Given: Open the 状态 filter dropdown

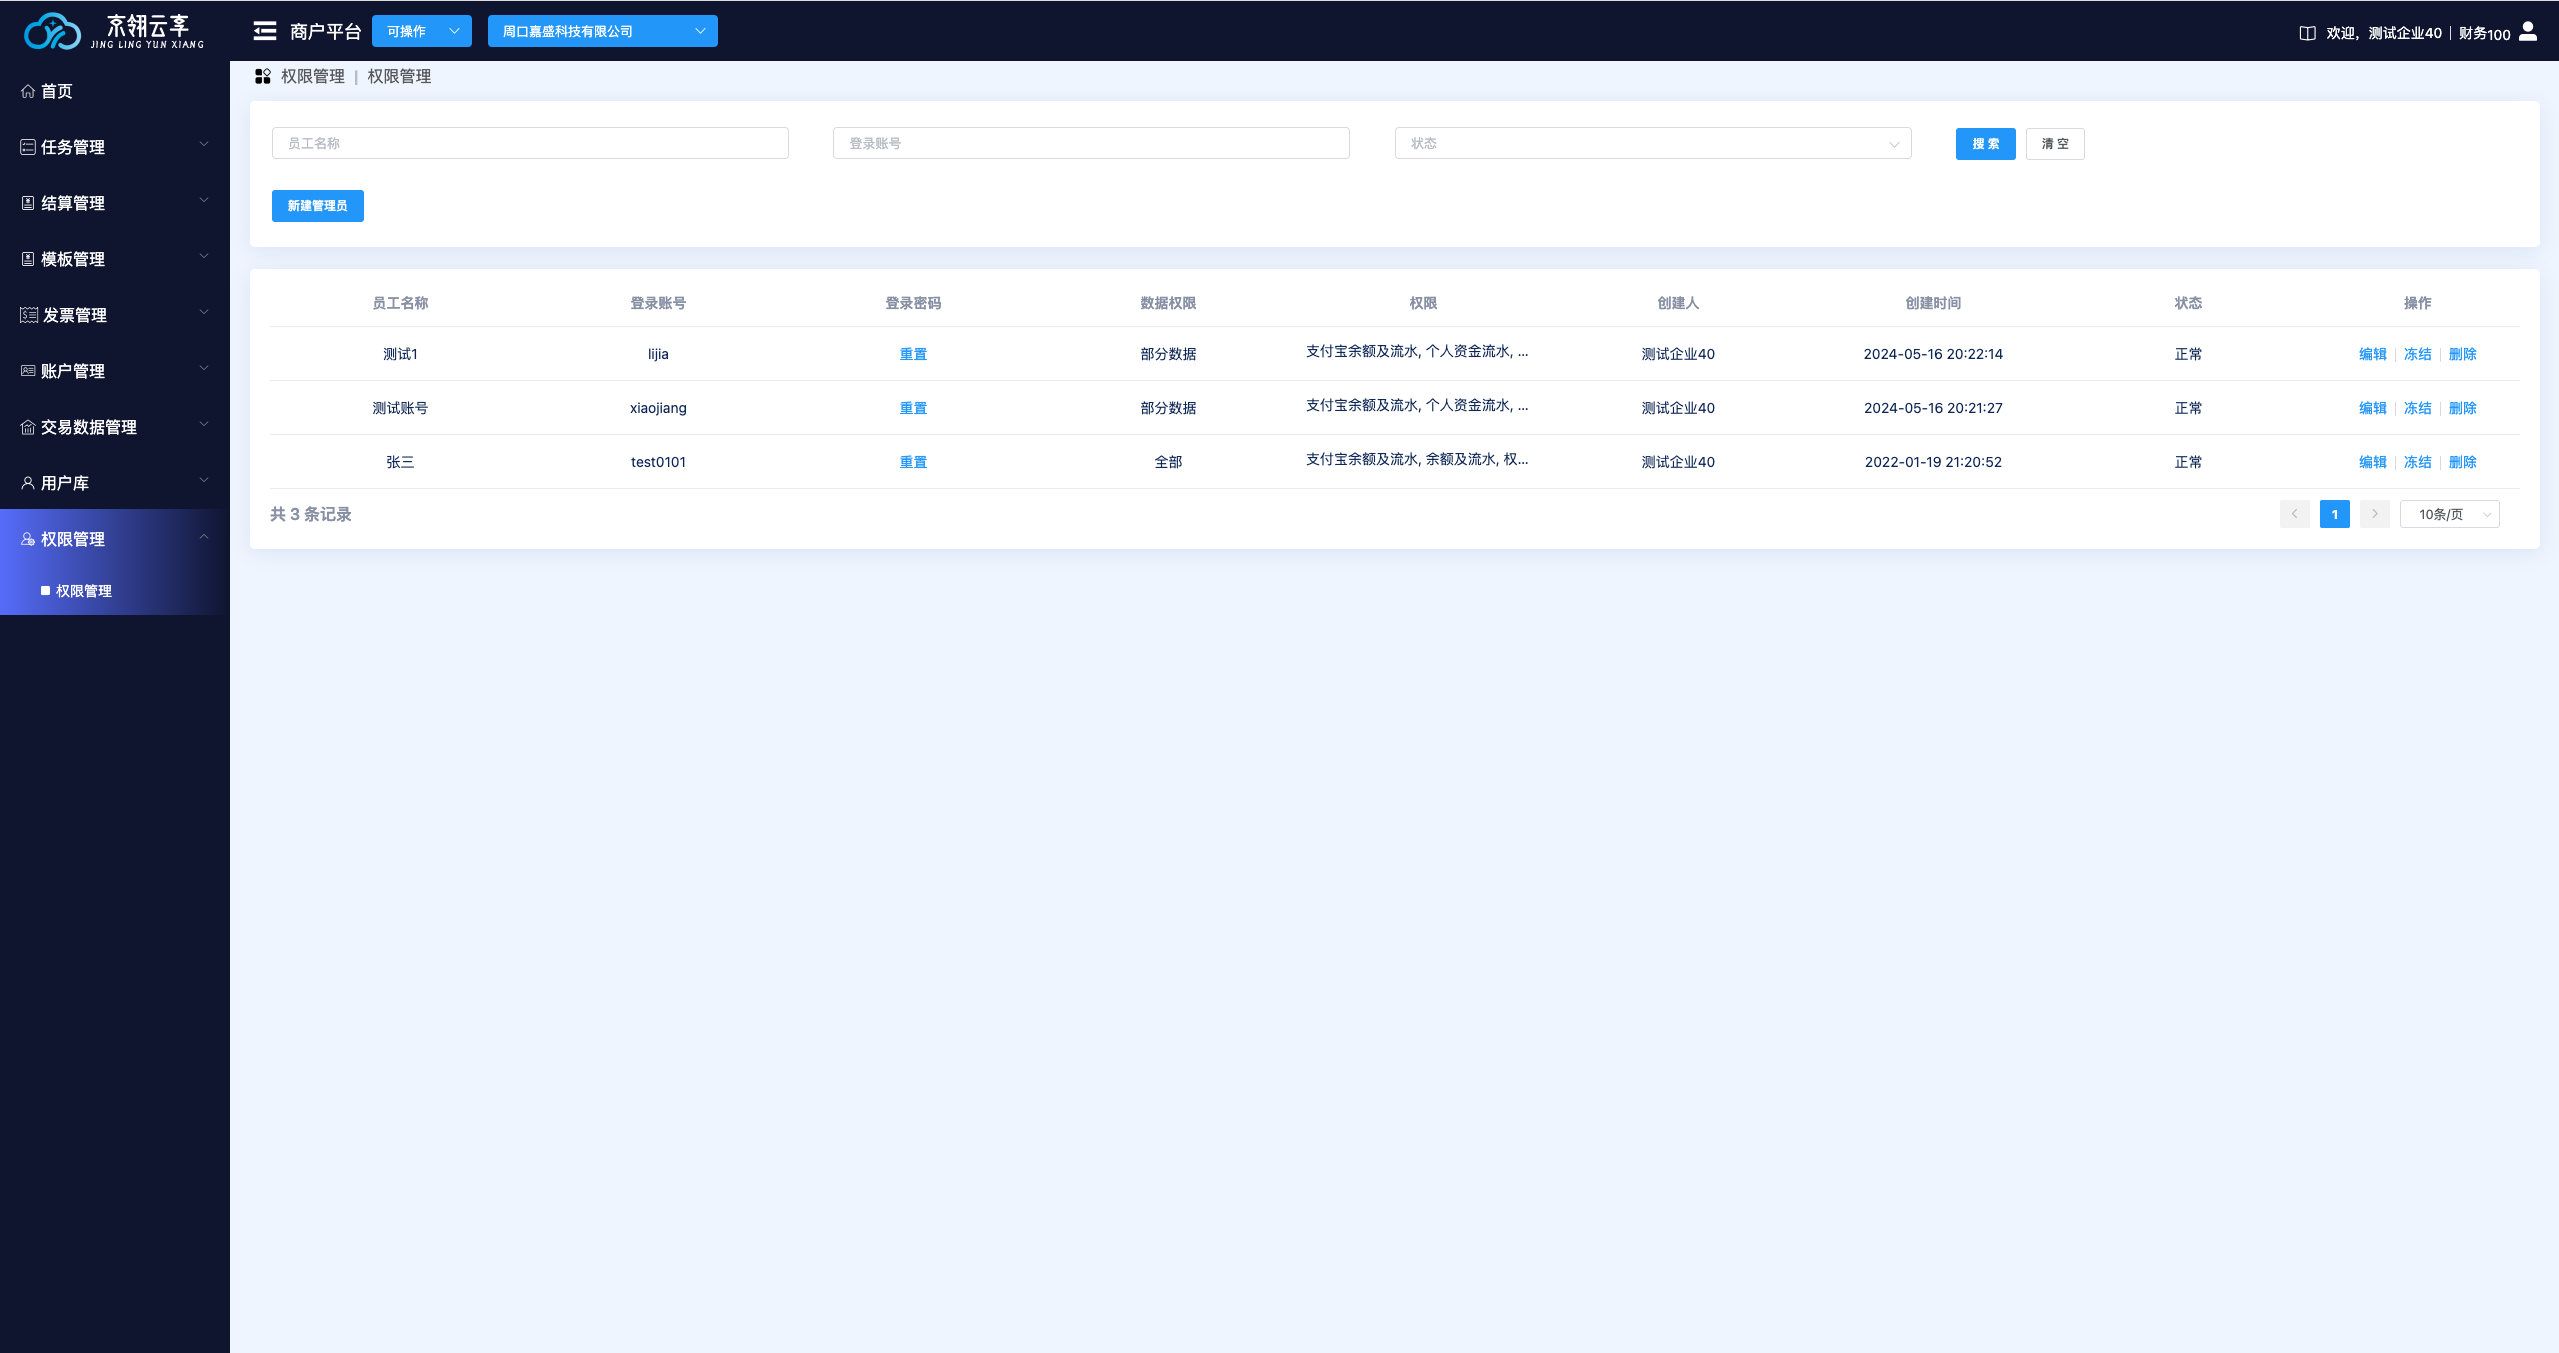Looking at the screenshot, I should tap(1653, 143).
